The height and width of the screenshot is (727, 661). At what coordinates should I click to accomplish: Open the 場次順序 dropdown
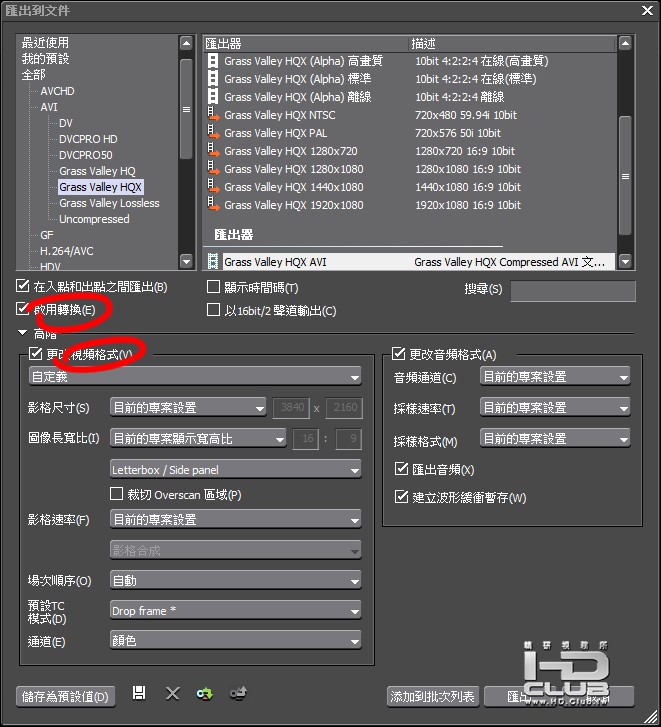(235, 580)
